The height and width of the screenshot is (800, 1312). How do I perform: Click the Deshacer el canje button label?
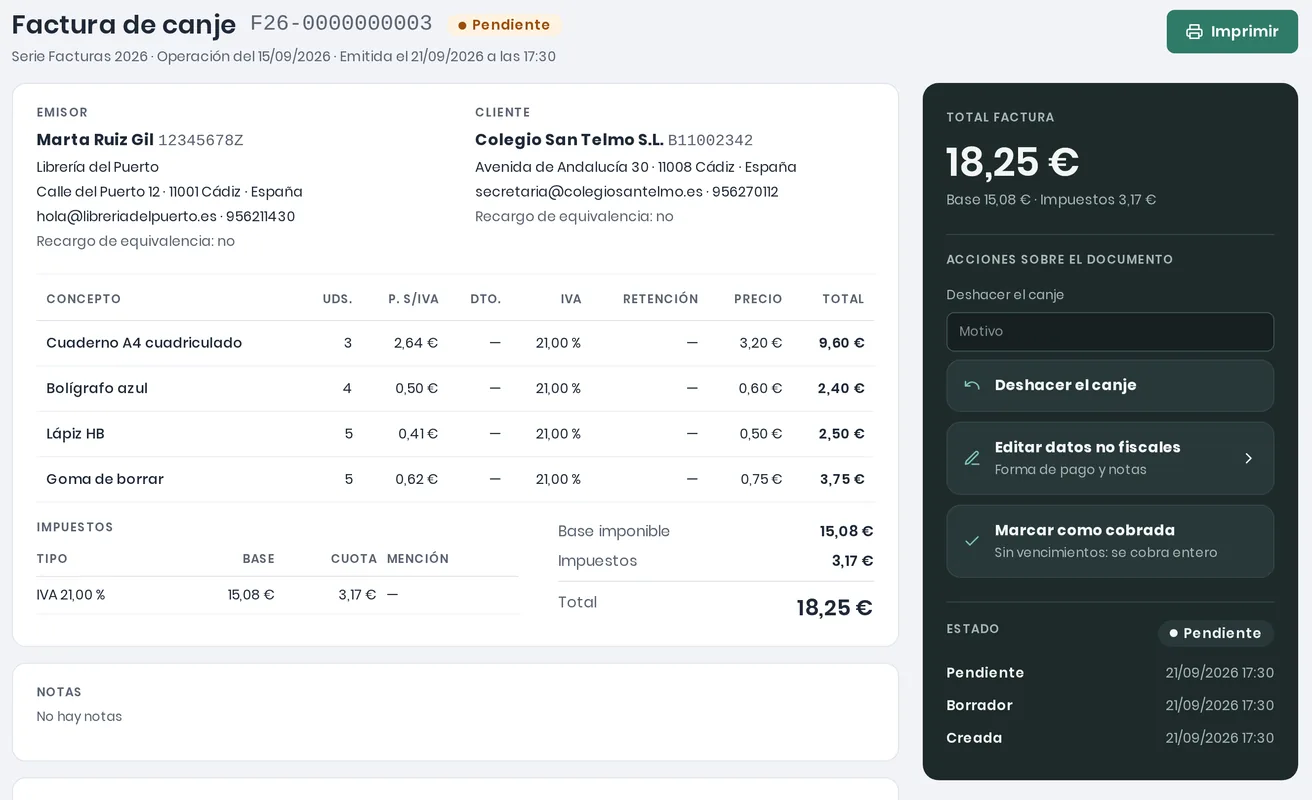click(x=1065, y=385)
